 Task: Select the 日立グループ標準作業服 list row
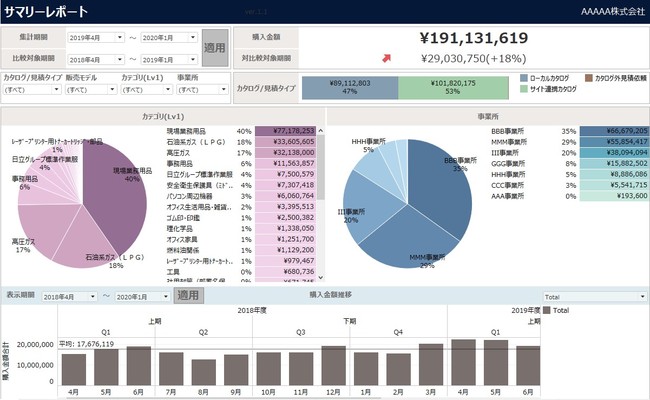(x=241, y=174)
